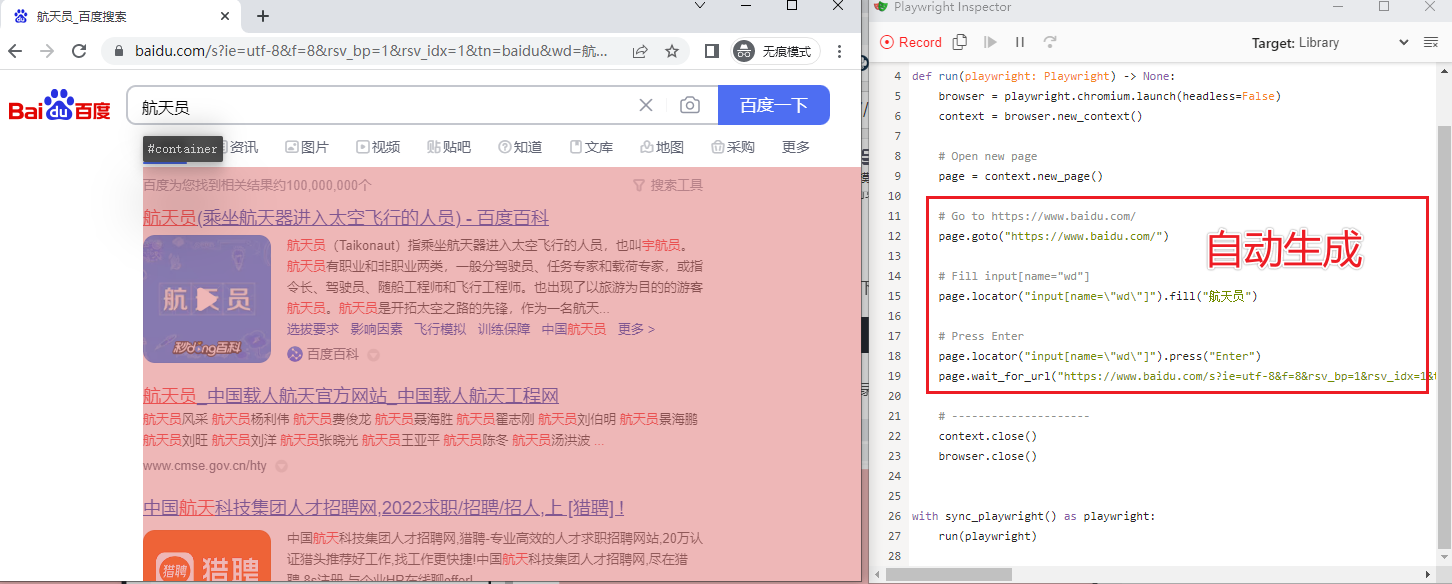Click the Resume play icon in Inspector

tap(990, 42)
